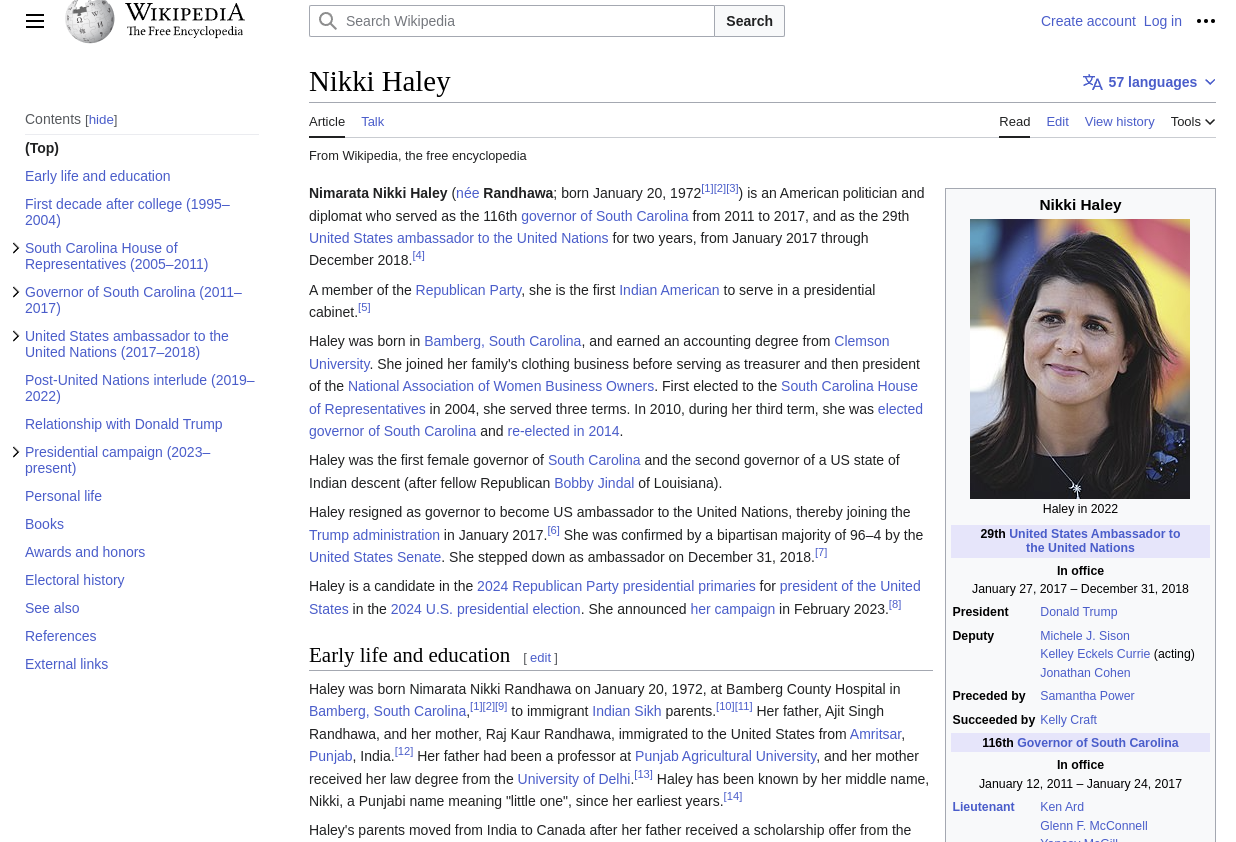1236x842 pixels.
Task: Open Nikki Haley infobox photo
Action: 1080,359
